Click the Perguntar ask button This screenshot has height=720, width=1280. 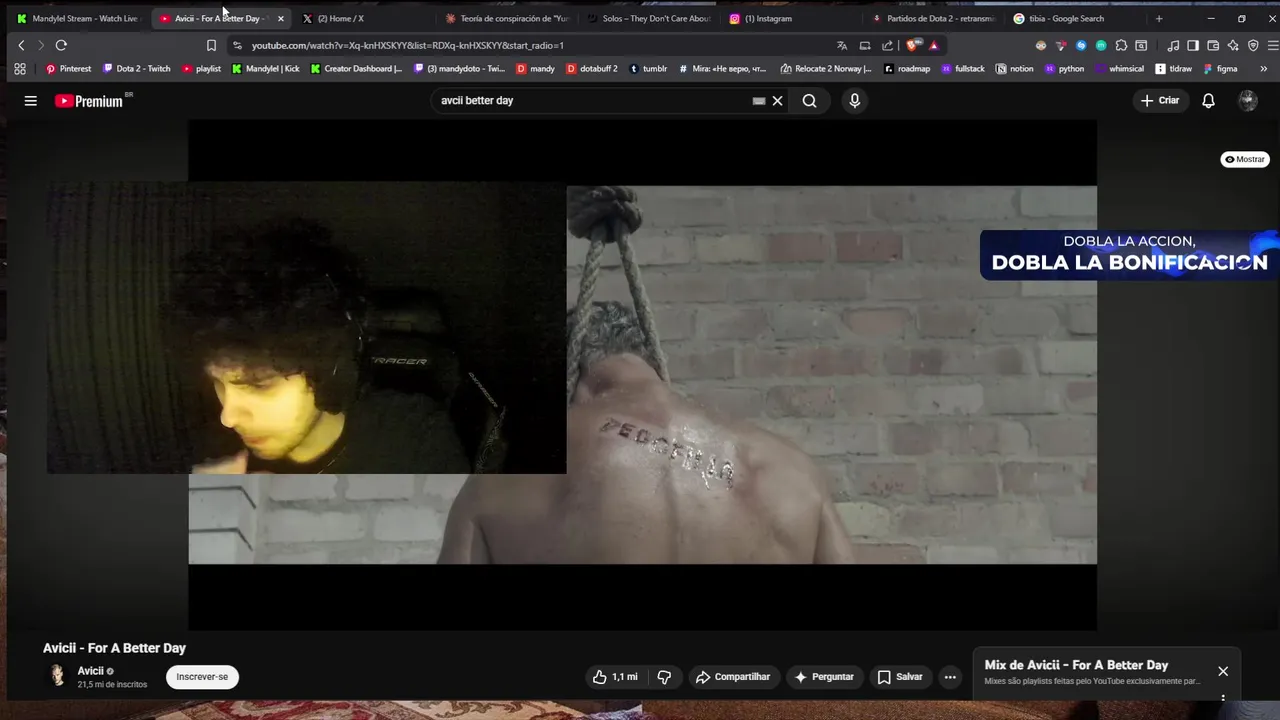click(824, 677)
